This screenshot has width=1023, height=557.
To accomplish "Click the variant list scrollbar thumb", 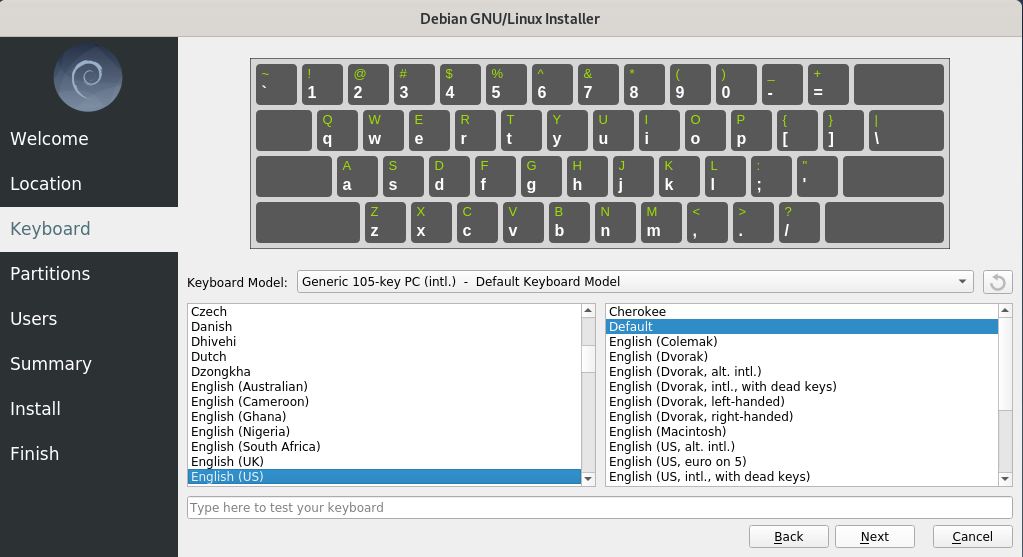I will pyautogui.click(x=1005, y=364).
